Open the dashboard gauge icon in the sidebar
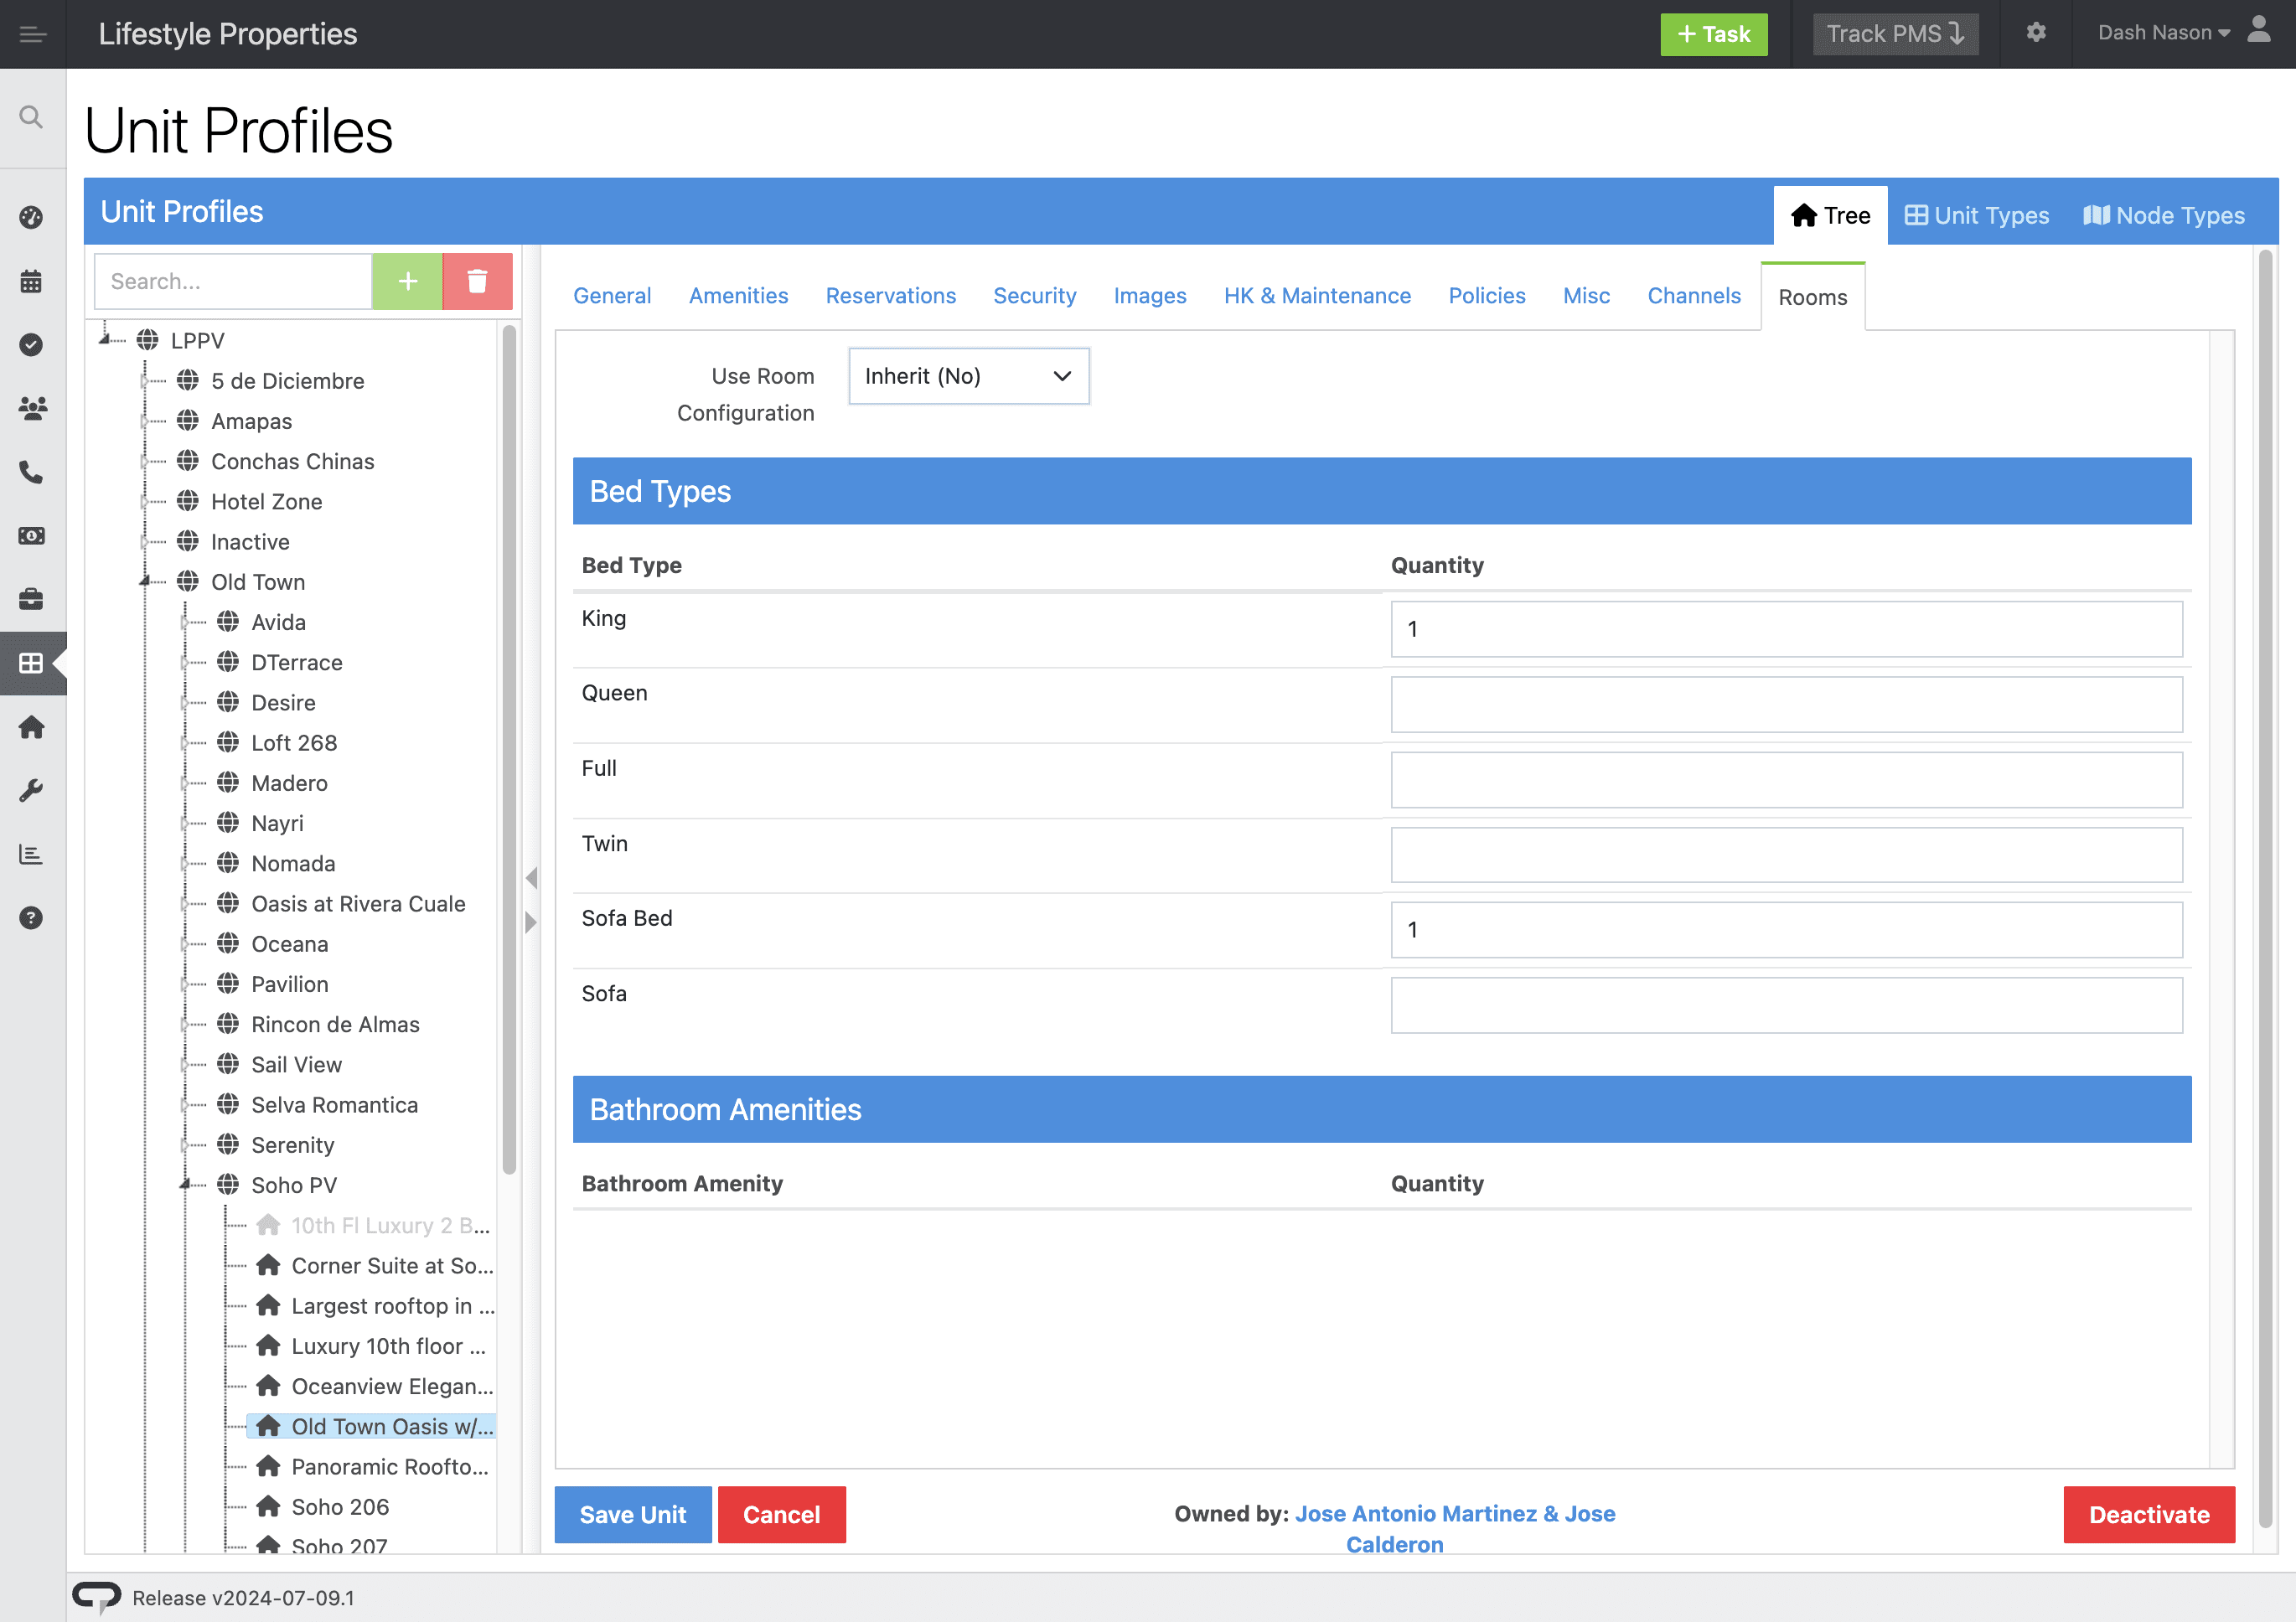This screenshot has height=1622, width=2296. click(x=31, y=217)
